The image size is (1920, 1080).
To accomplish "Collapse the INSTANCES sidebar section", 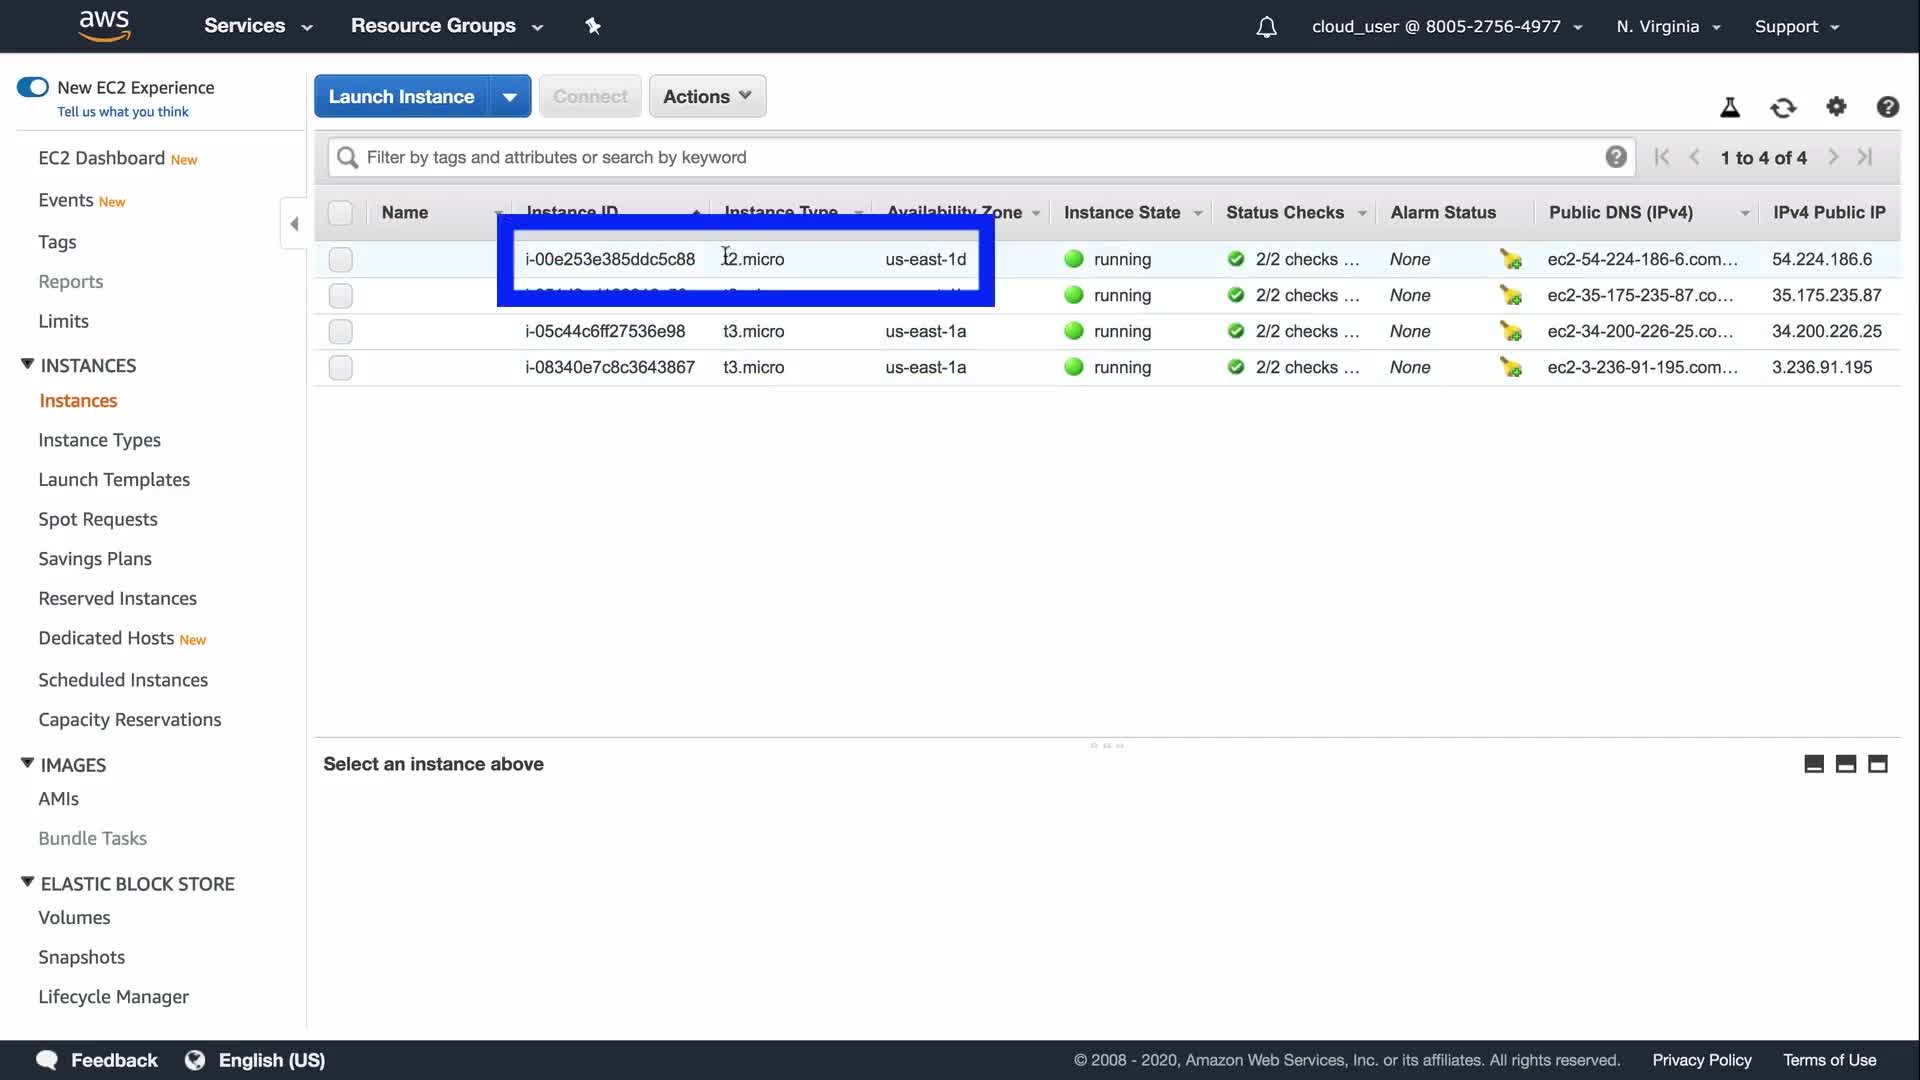I will click(27, 365).
